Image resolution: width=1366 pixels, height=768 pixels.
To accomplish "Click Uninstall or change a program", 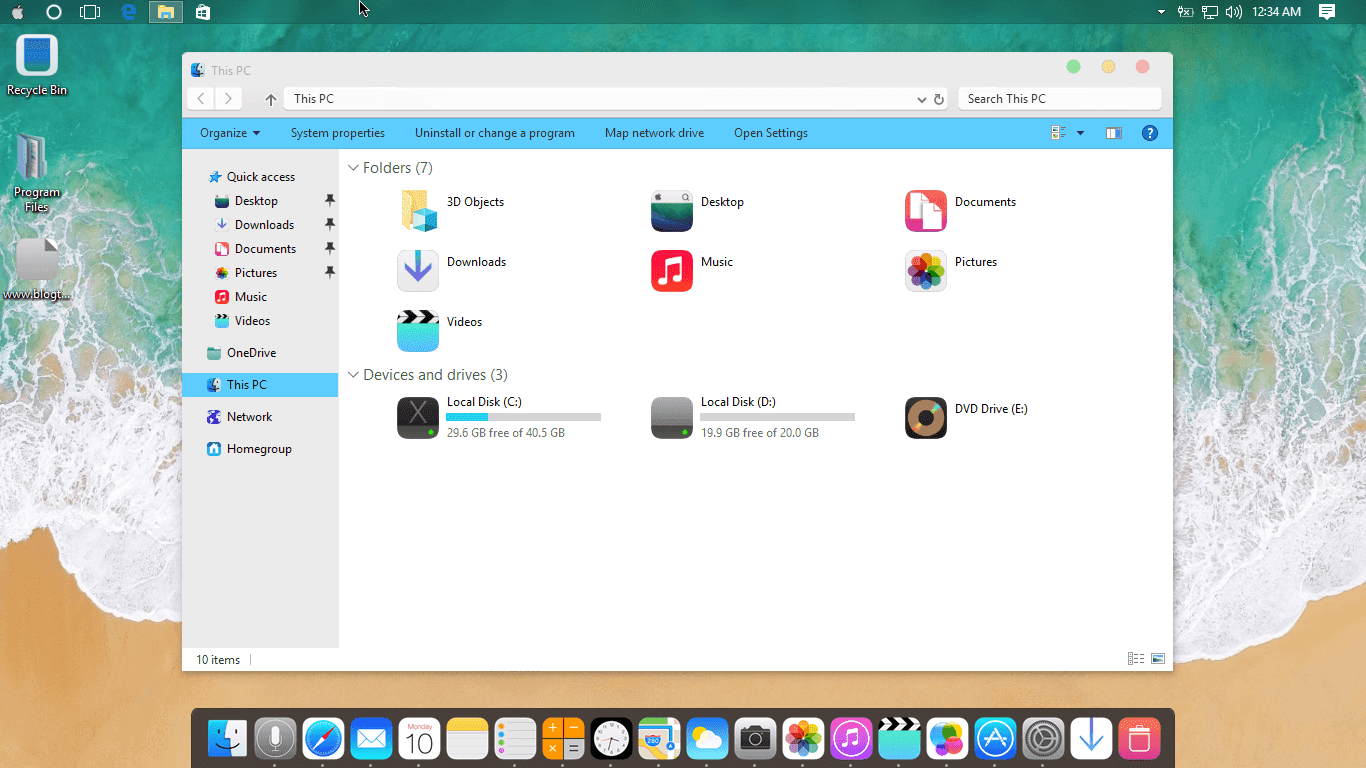I will [x=495, y=133].
